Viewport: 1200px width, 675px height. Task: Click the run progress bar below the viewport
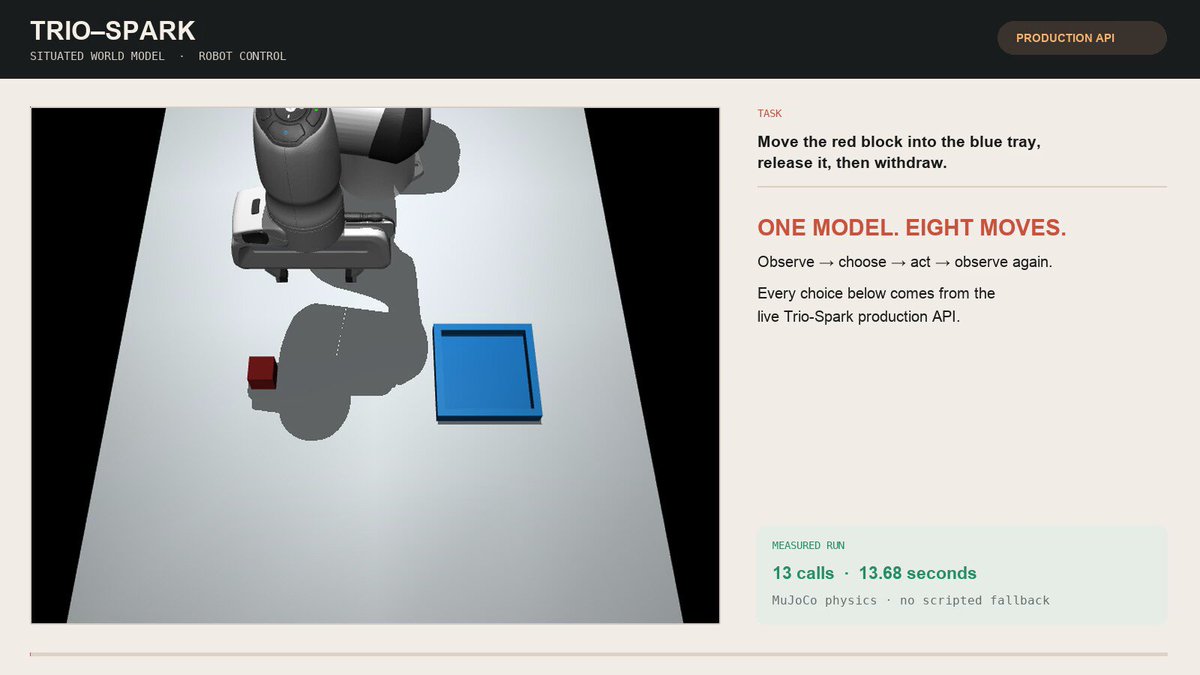tap(598, 654)
